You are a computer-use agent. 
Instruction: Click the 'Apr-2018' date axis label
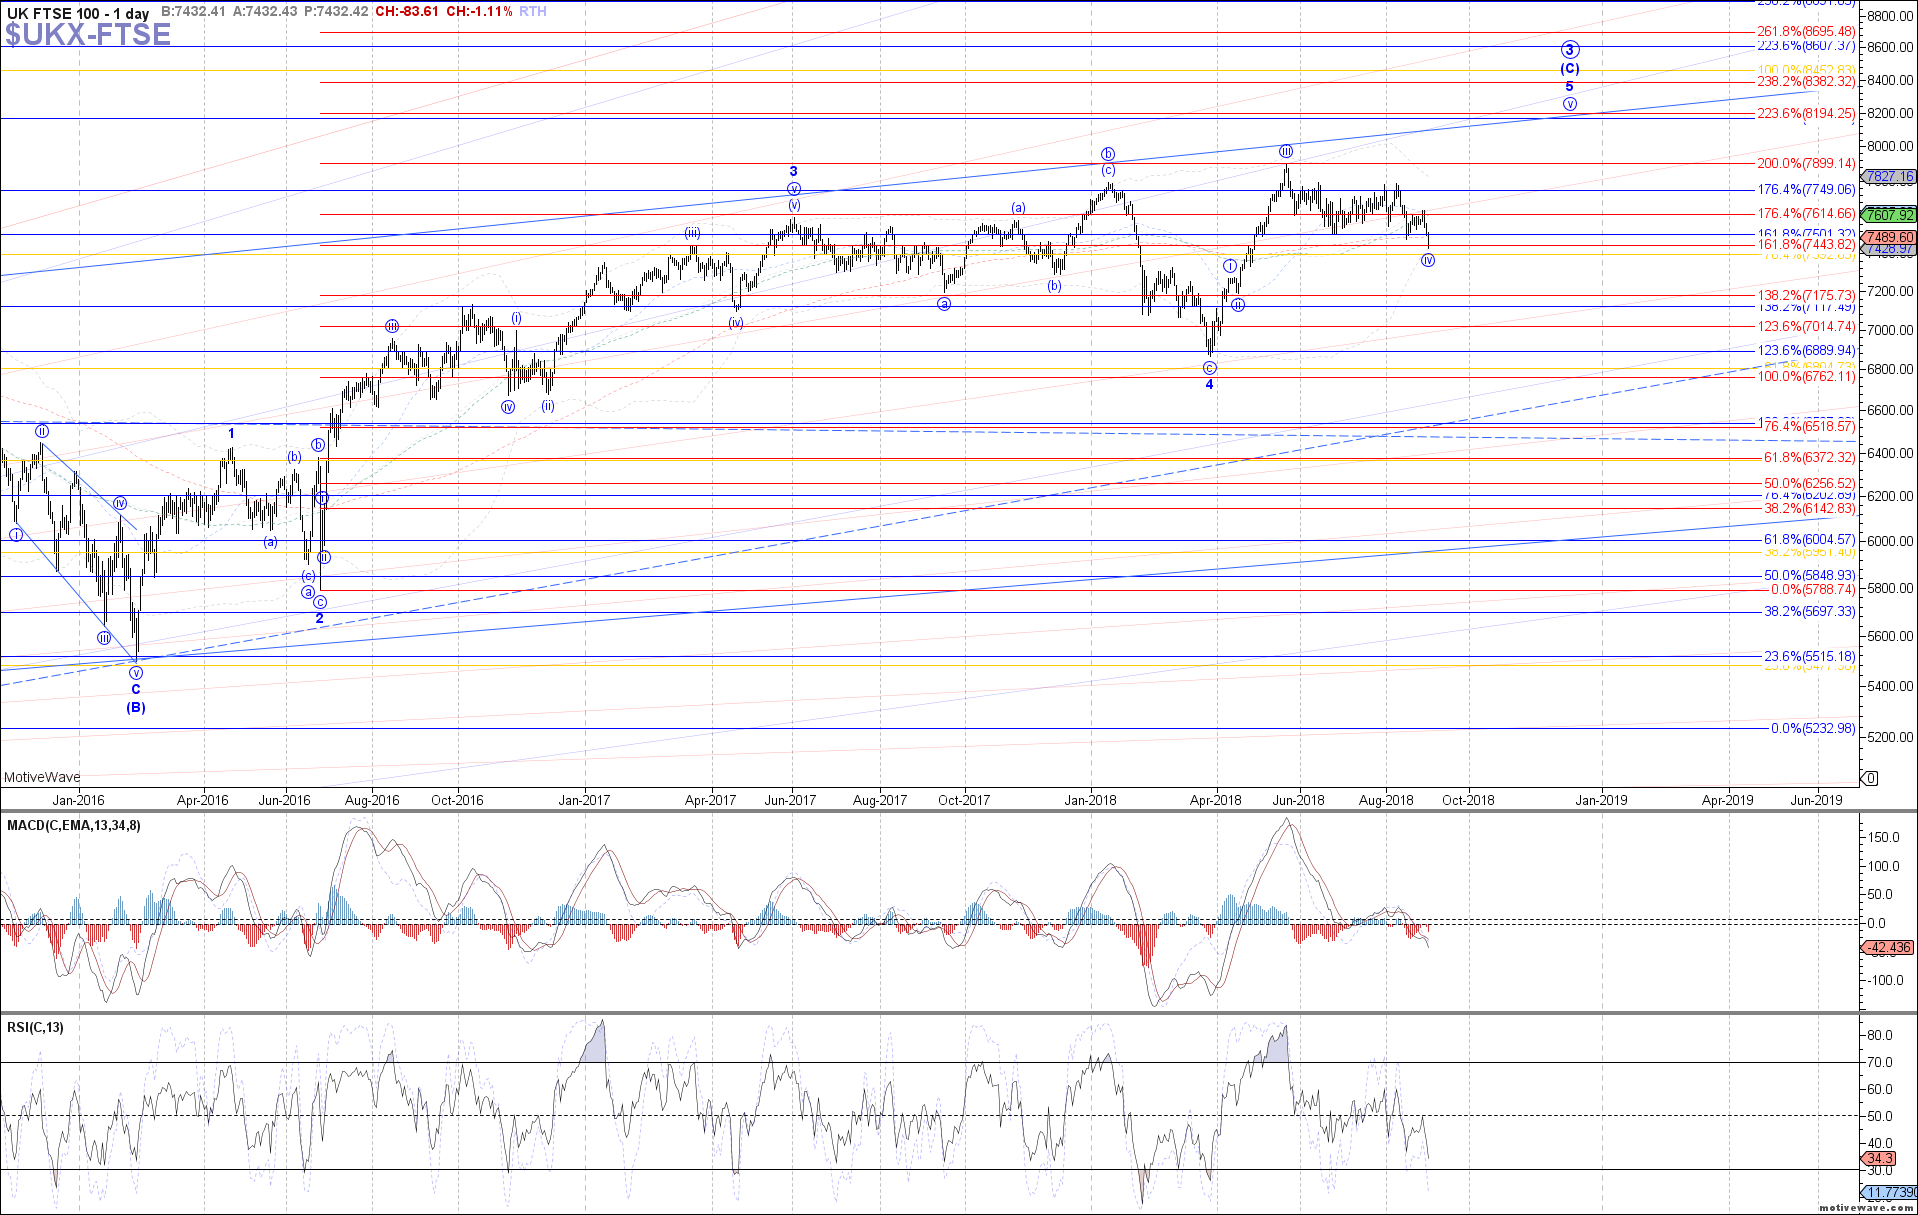tap(1216, 800)
